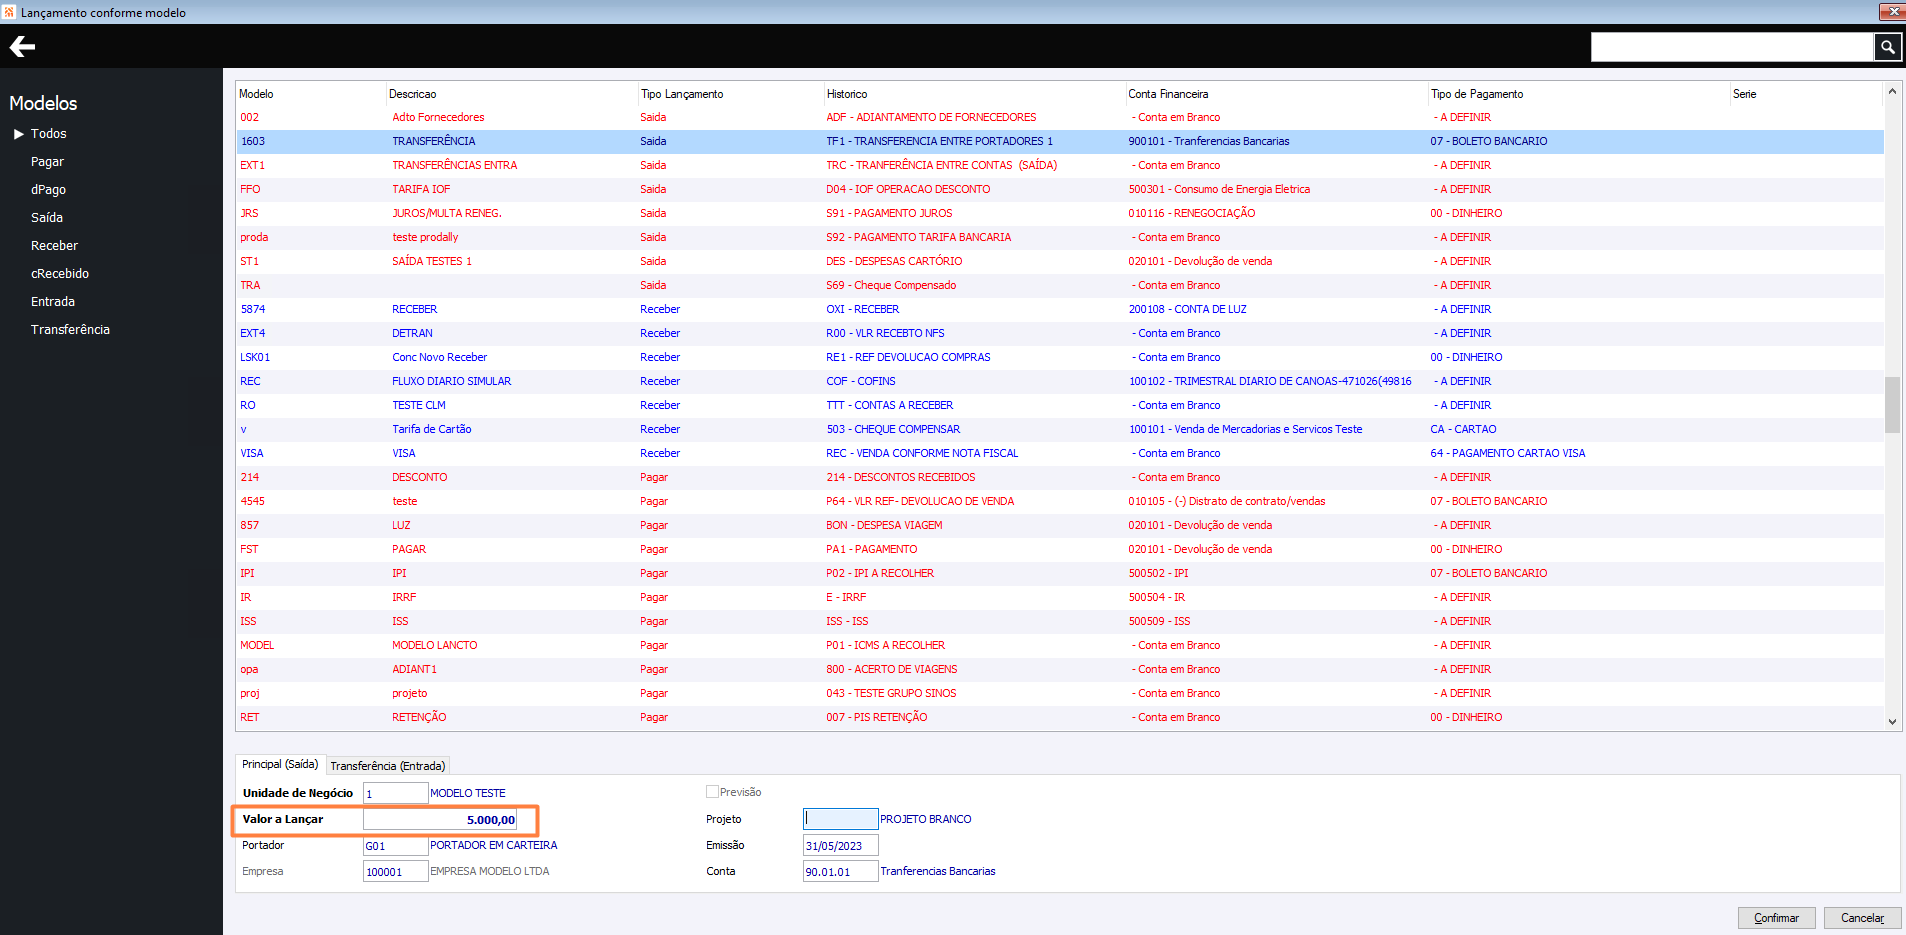Select the FLUXO DIARIO SIMULAR row
This screenshot has width=1906, height=935.
pyautogui.click(x=1060, y=382)
